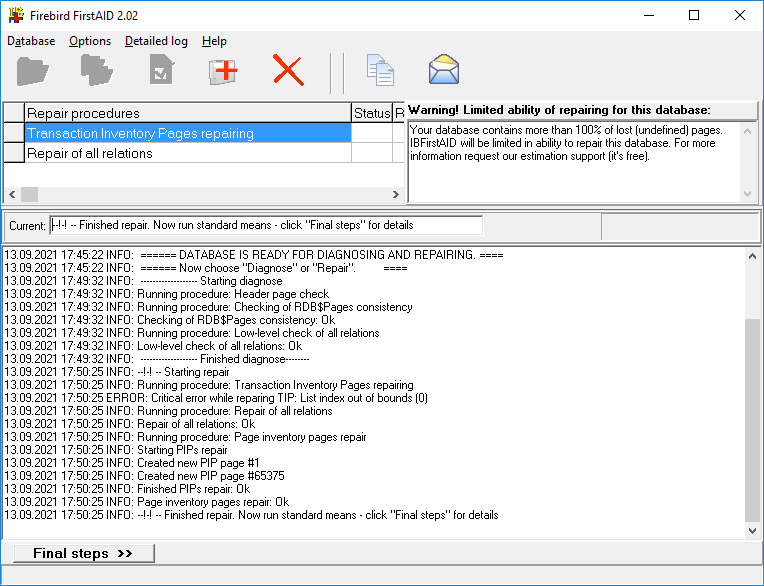
Task: Click log scrollbar down arrow
Action: (752, 531)
